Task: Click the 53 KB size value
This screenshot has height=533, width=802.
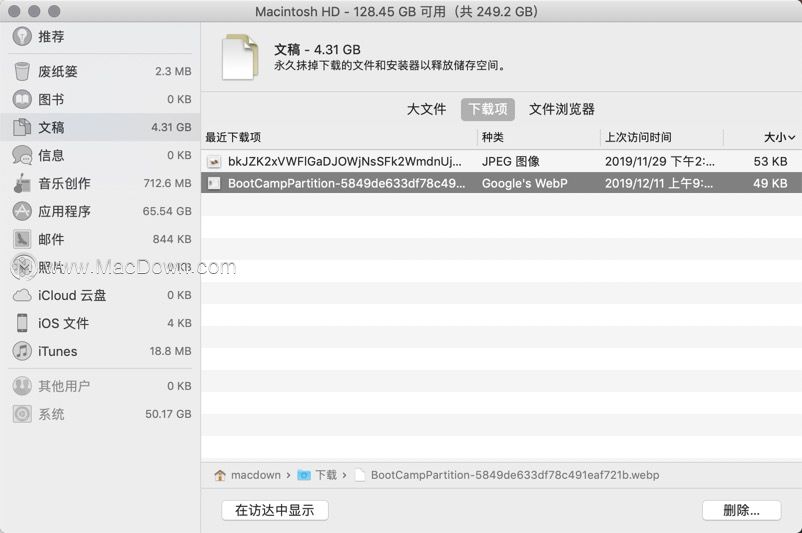Action: pyautogui.click(x=770, y=162)
